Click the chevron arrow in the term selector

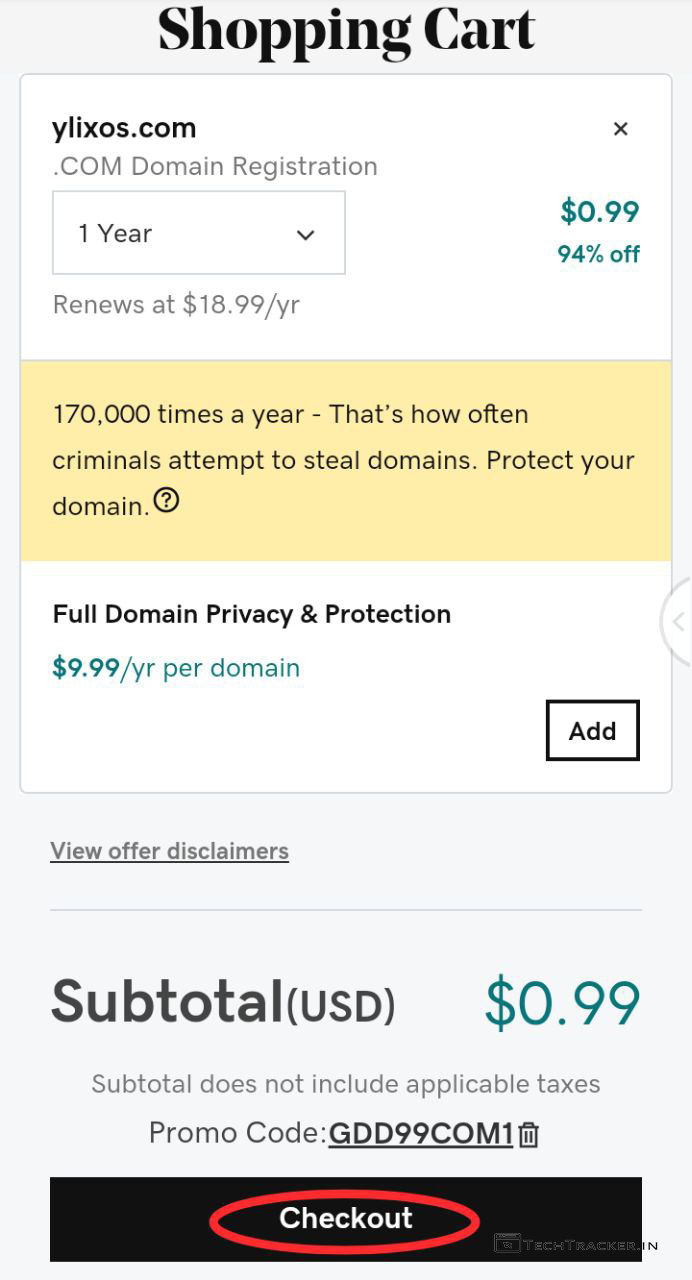306,235
